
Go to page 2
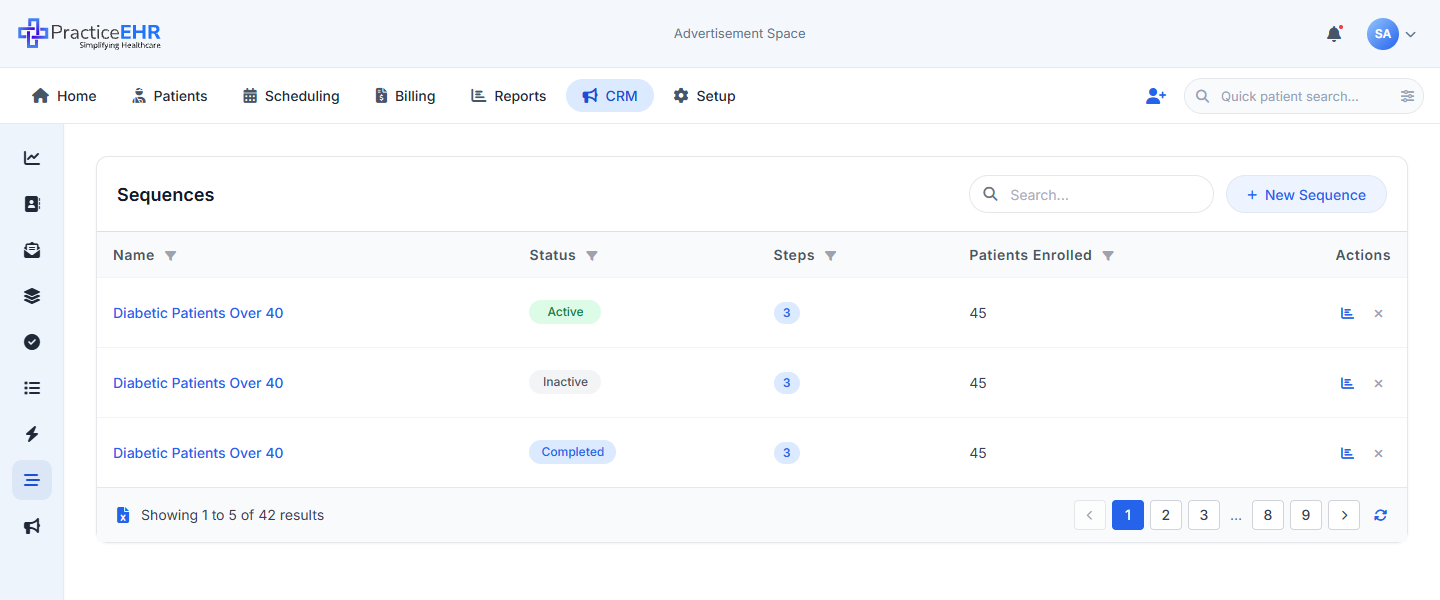tap(1166, 515)
